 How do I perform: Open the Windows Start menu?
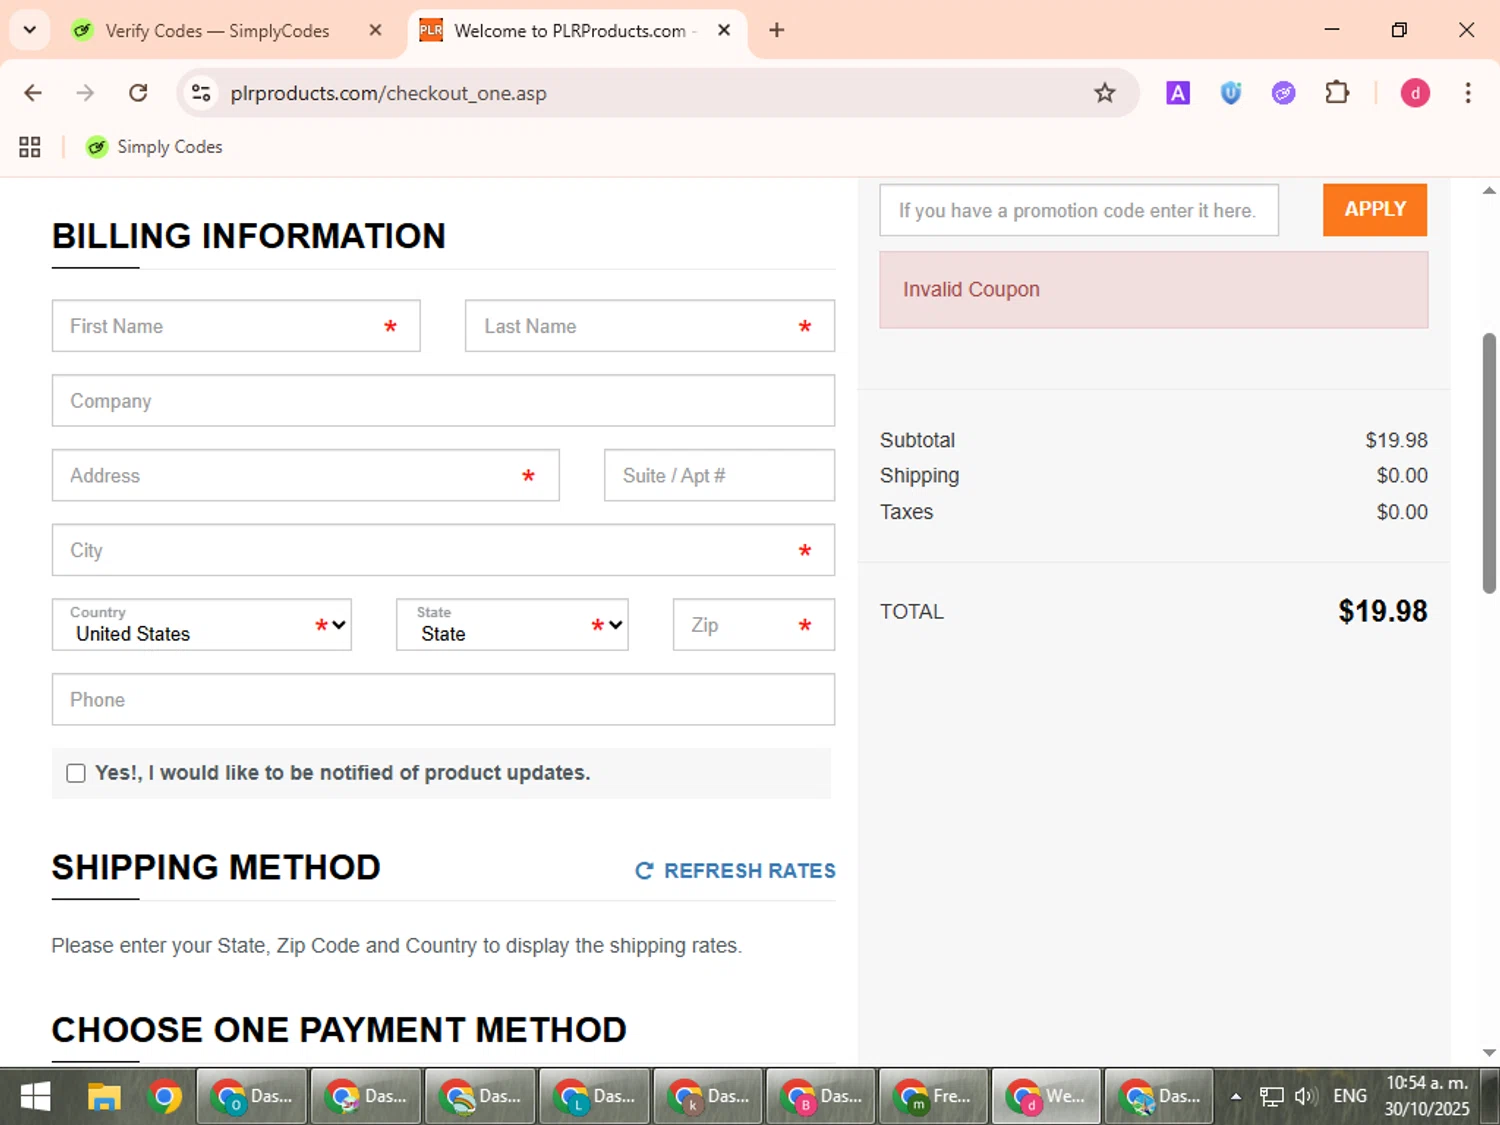pos(35,1097)
